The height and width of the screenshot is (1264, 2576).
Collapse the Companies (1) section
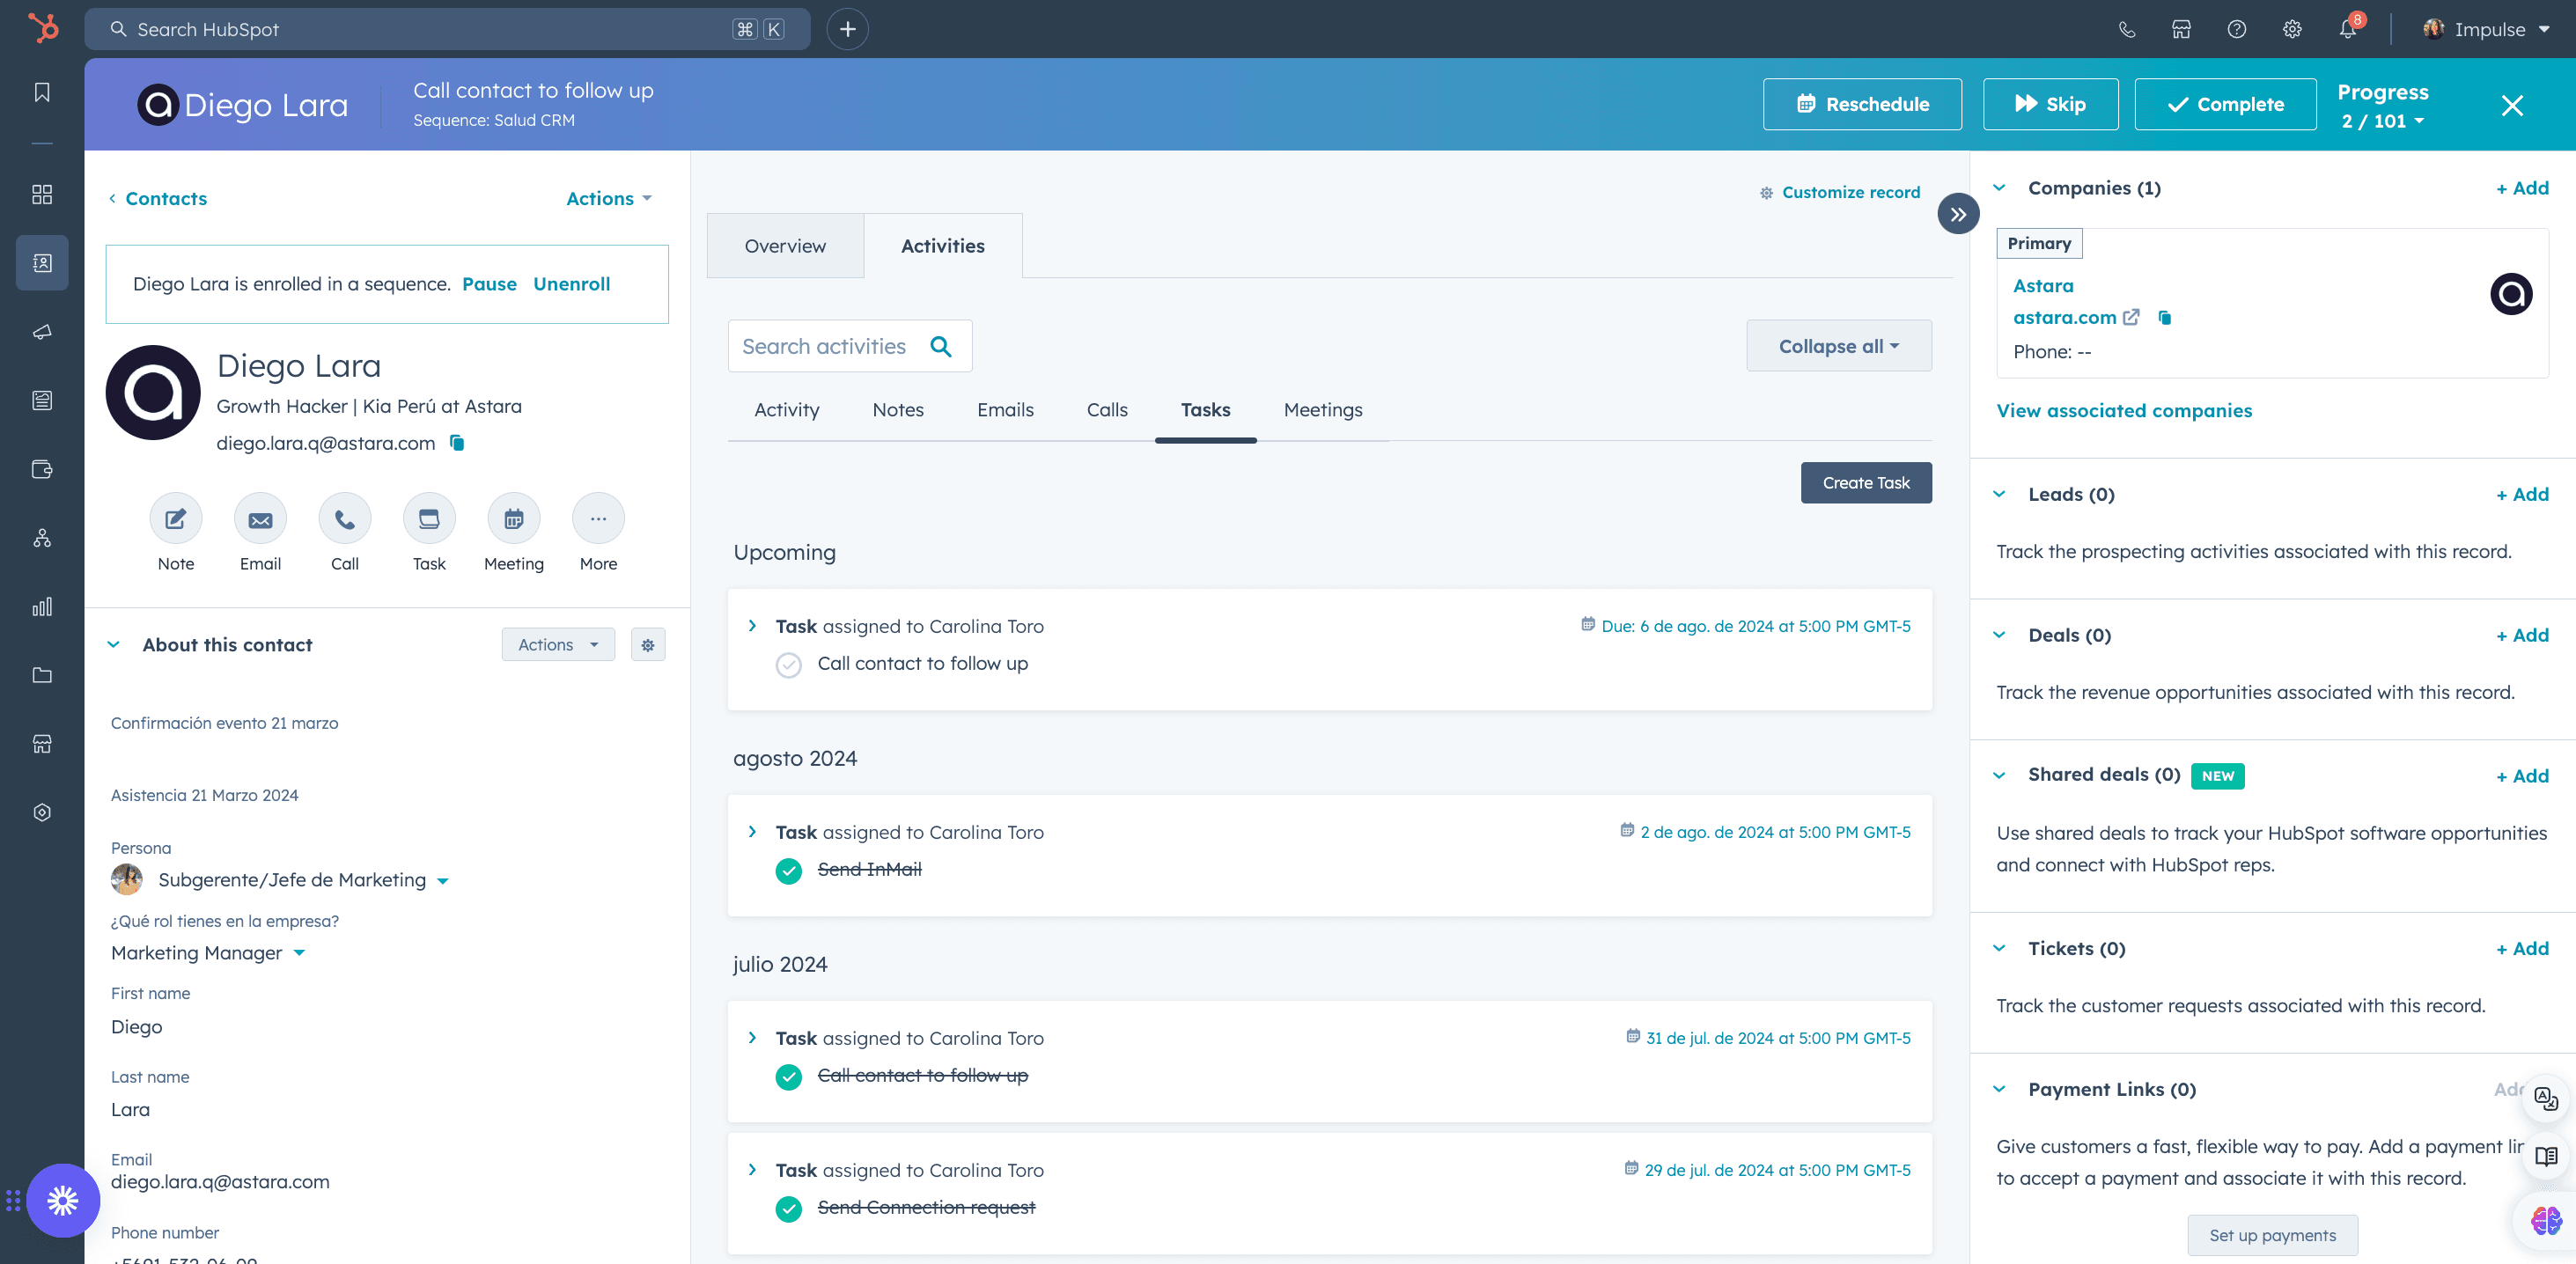point(1999,188)
